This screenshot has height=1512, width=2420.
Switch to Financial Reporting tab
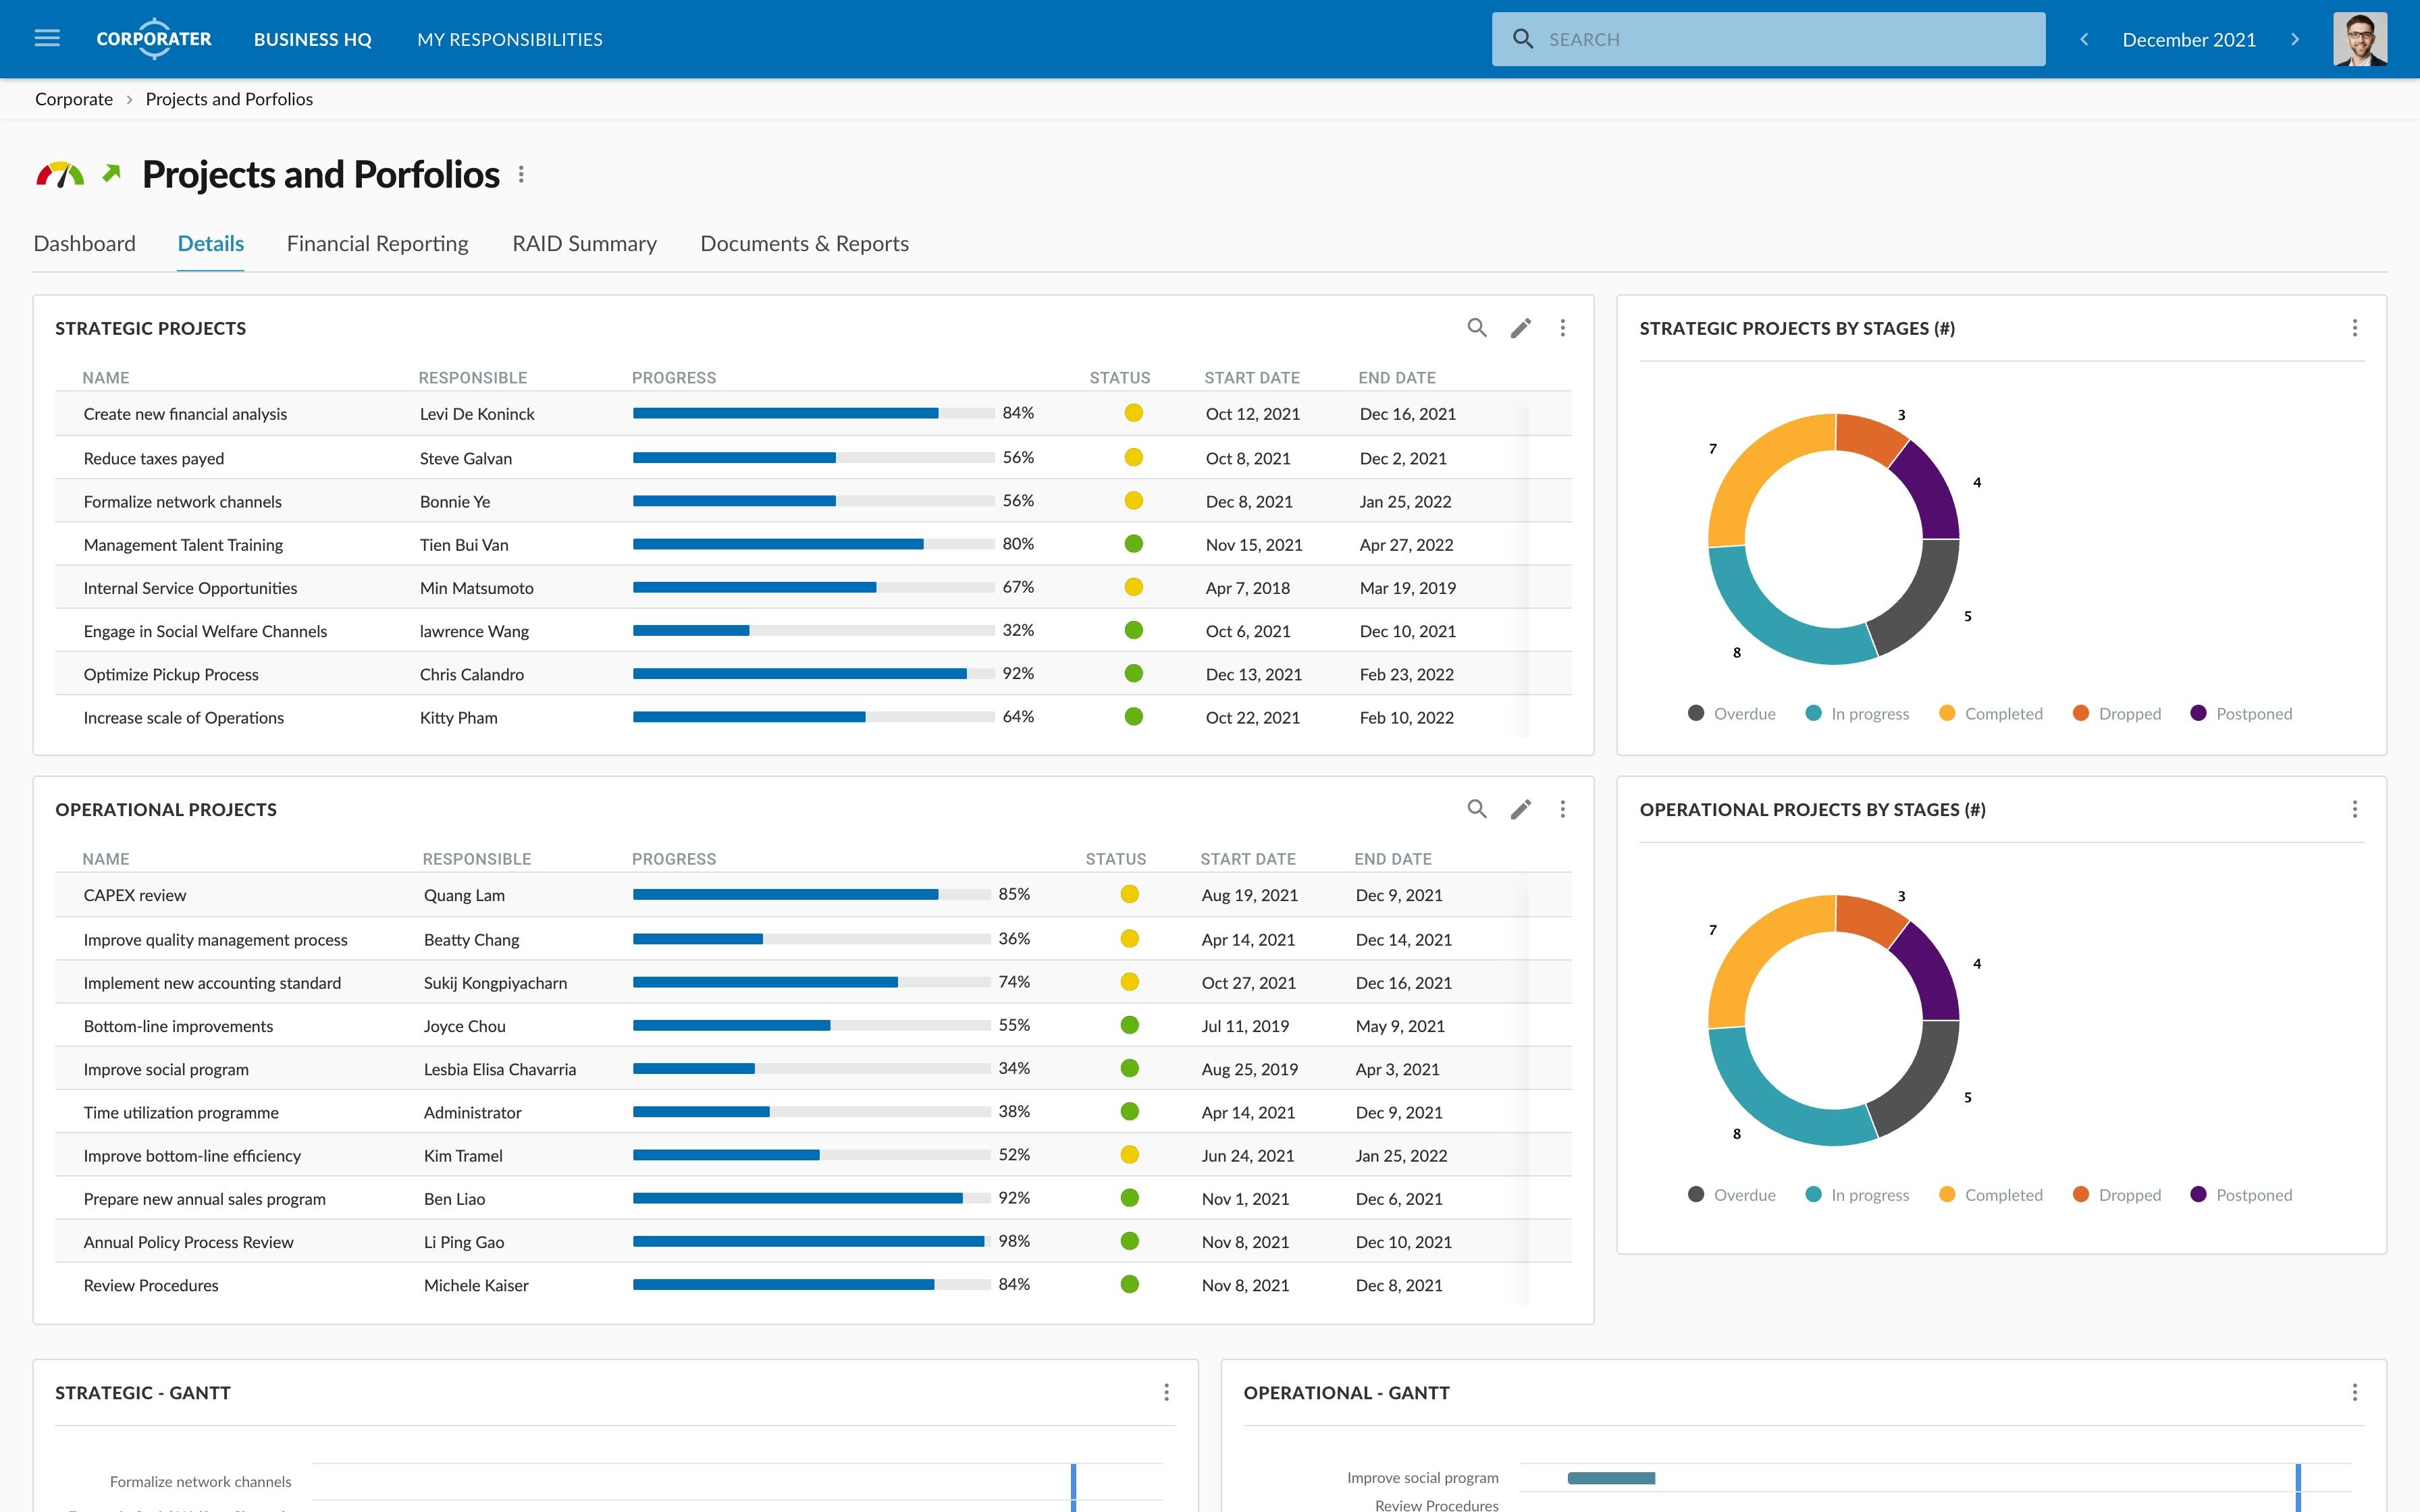(x=377, y=244)
